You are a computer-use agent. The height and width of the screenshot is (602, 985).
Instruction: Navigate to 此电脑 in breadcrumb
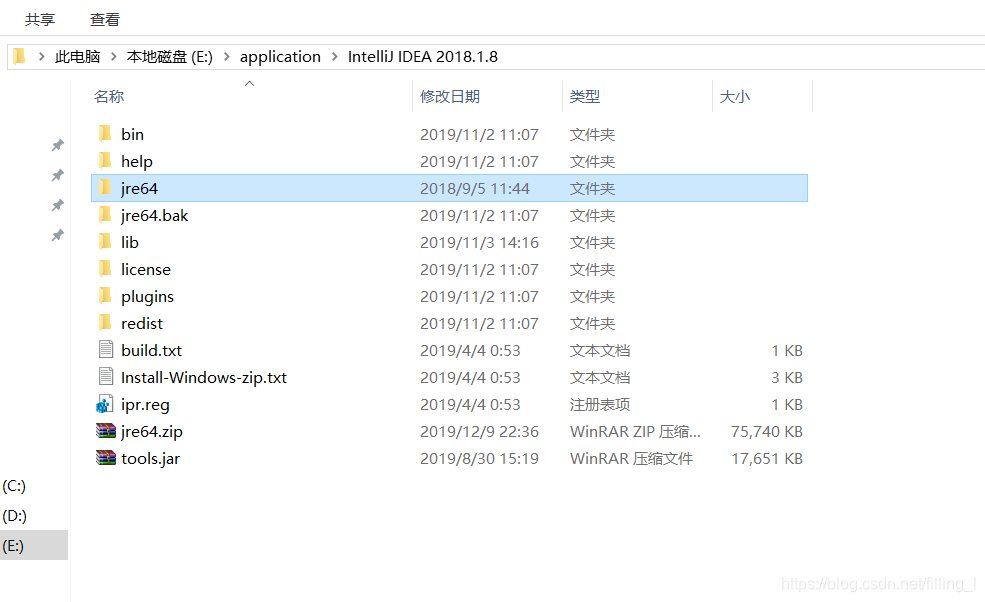[x=77, y=57]
